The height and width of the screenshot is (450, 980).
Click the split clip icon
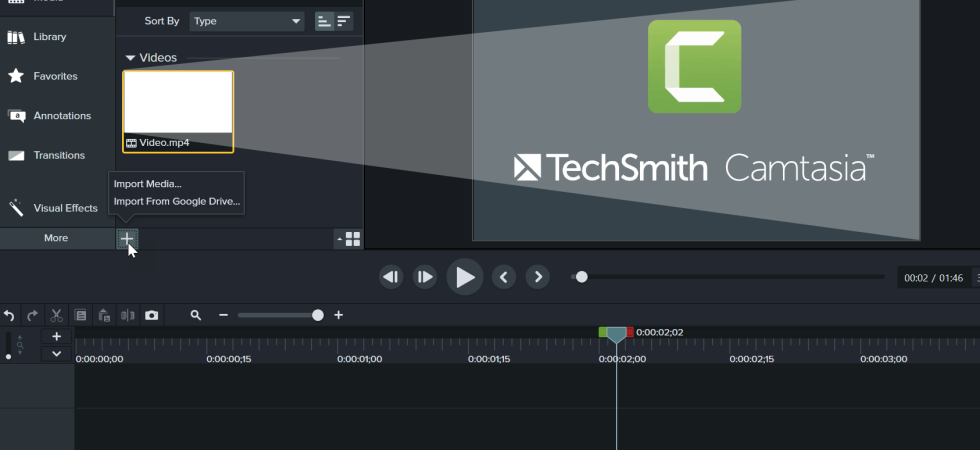[128, 316]
